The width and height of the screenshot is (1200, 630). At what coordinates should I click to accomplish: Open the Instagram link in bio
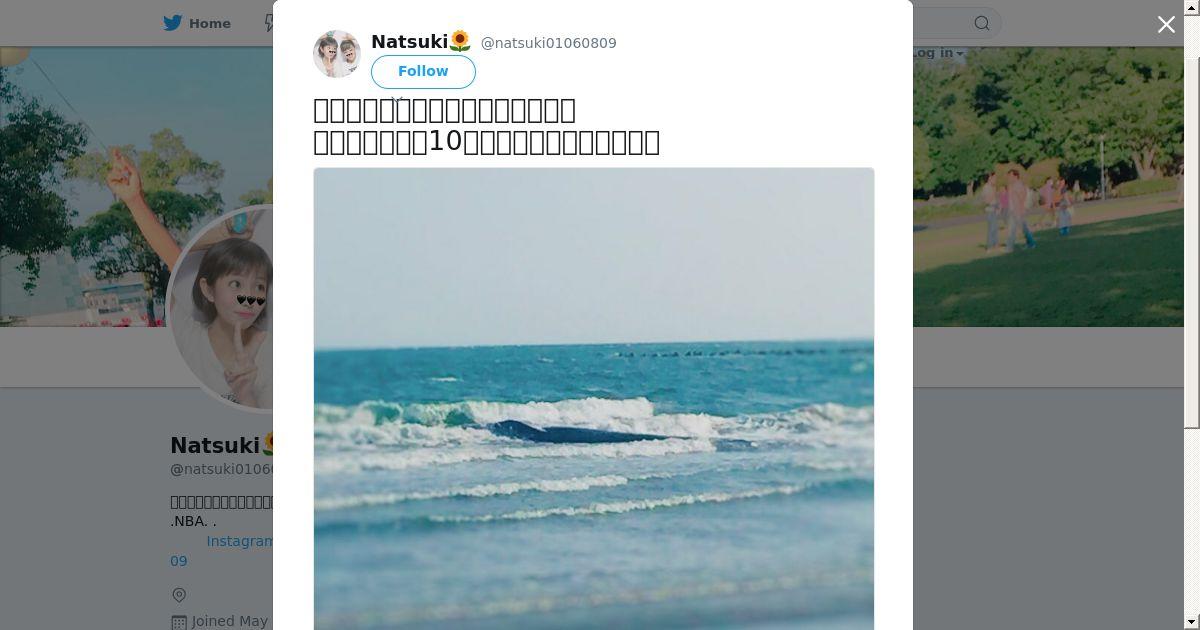click(240, 541)
